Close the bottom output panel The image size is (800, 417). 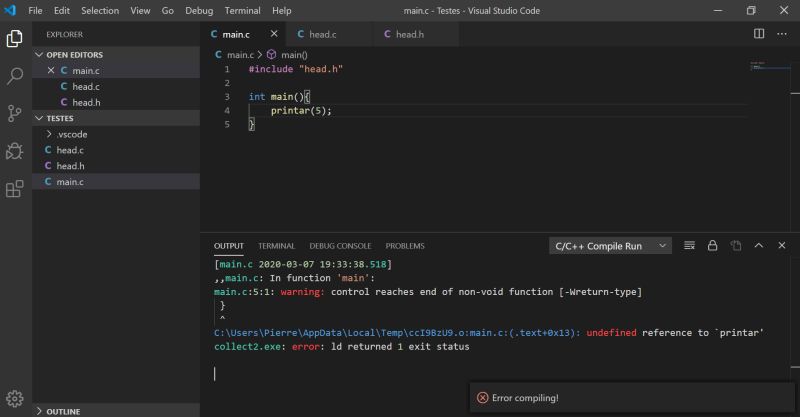(782, 246)
